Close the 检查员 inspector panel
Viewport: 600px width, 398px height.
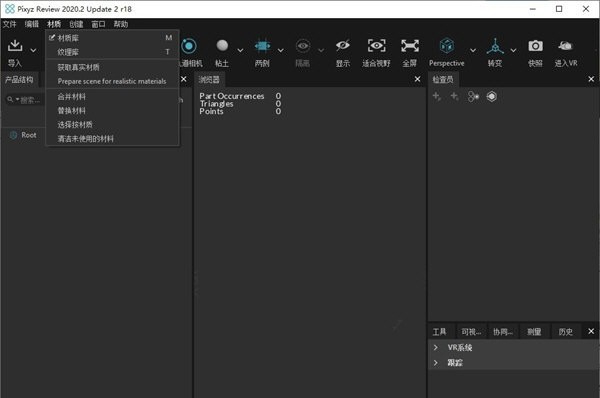[591, 79]
